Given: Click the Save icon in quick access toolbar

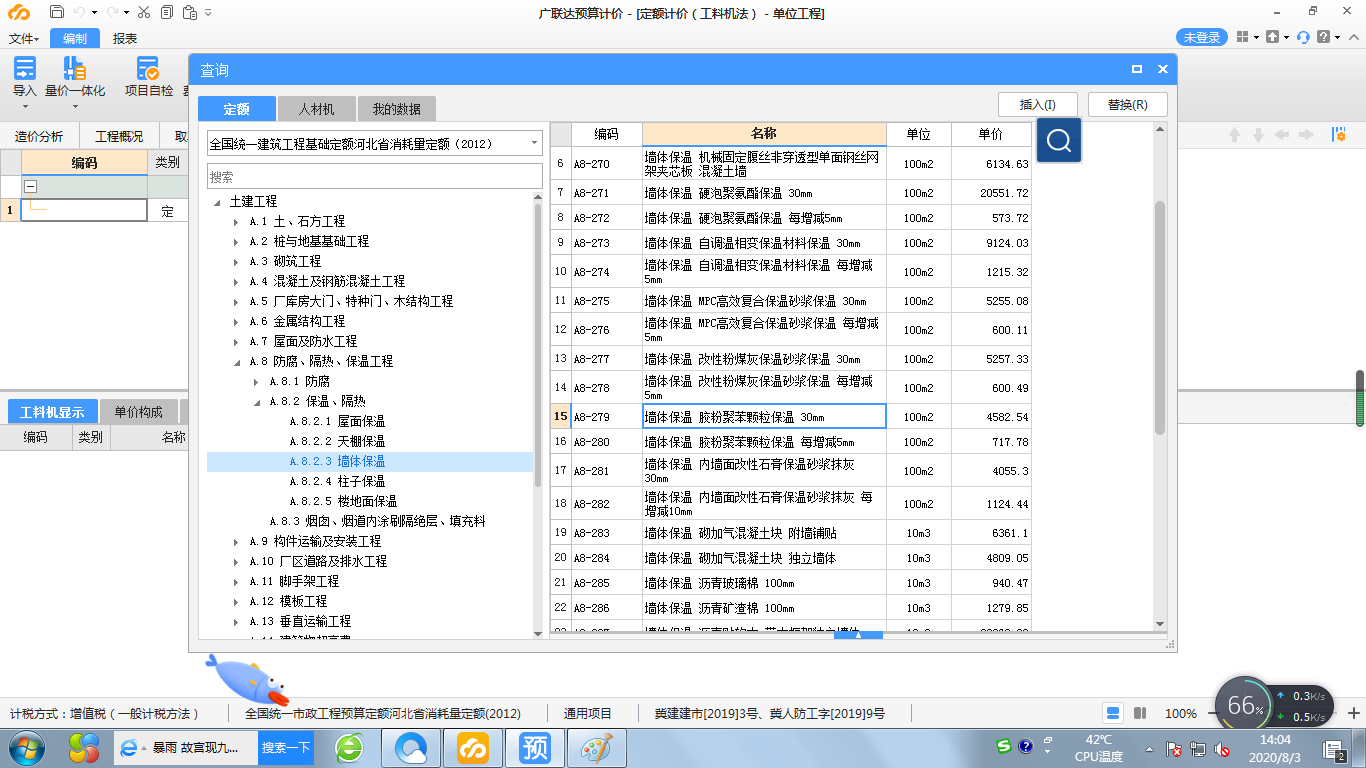Looking at the screenshot, I should [x=57, y=13].
